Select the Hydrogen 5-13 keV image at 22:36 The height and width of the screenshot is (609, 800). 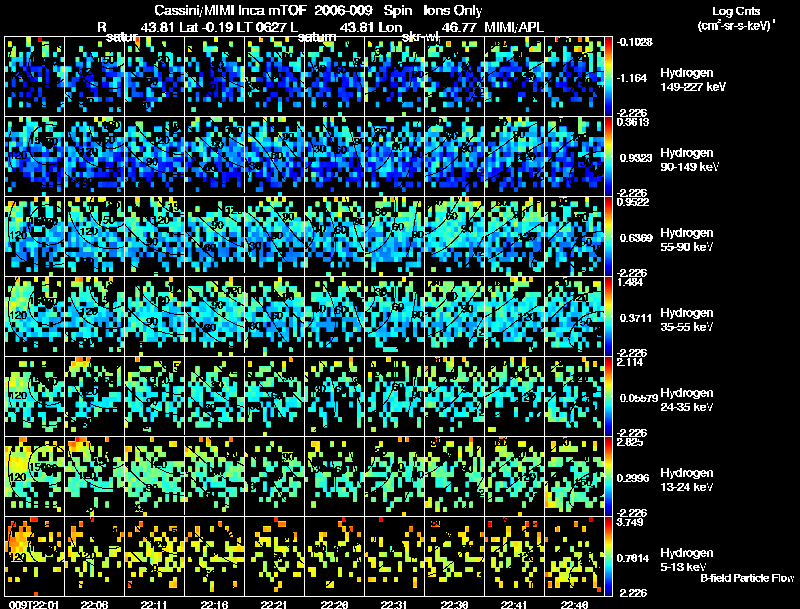click(455, 556)
